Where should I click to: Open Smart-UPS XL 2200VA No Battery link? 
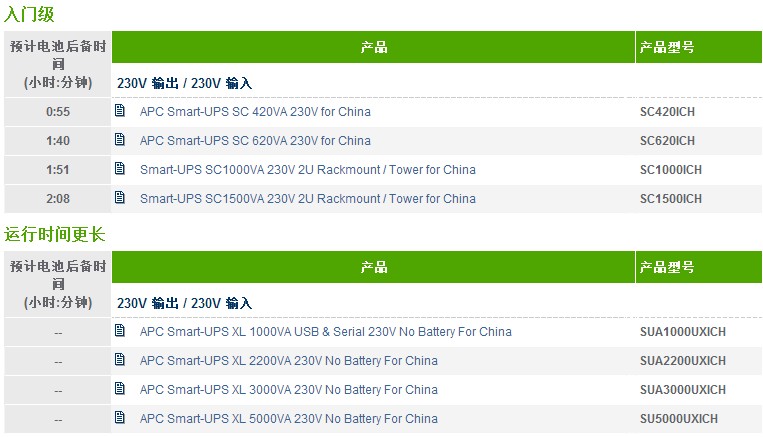(289, 361)
